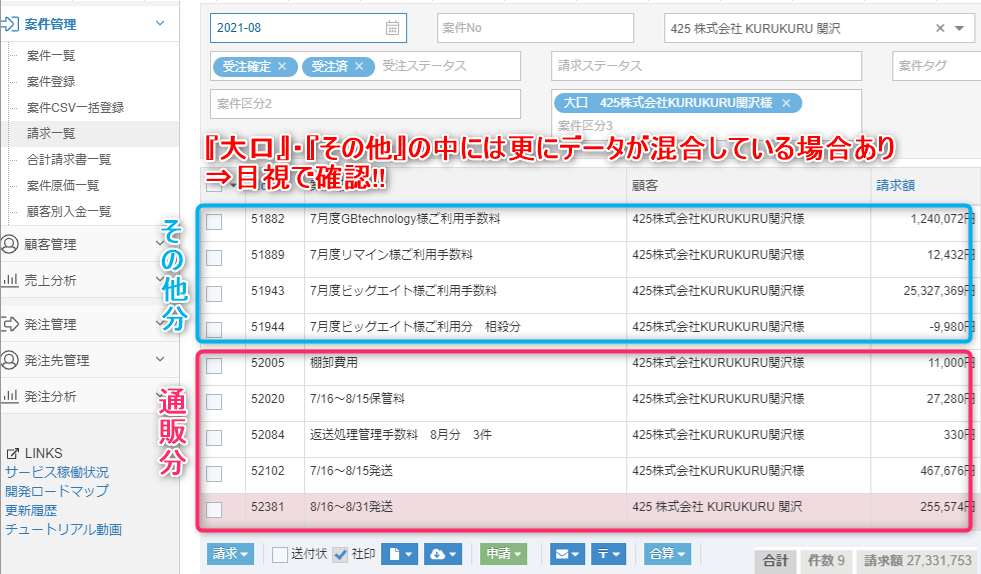
Task: Click the 顧客管理 person icon
Action: point(9,244)
